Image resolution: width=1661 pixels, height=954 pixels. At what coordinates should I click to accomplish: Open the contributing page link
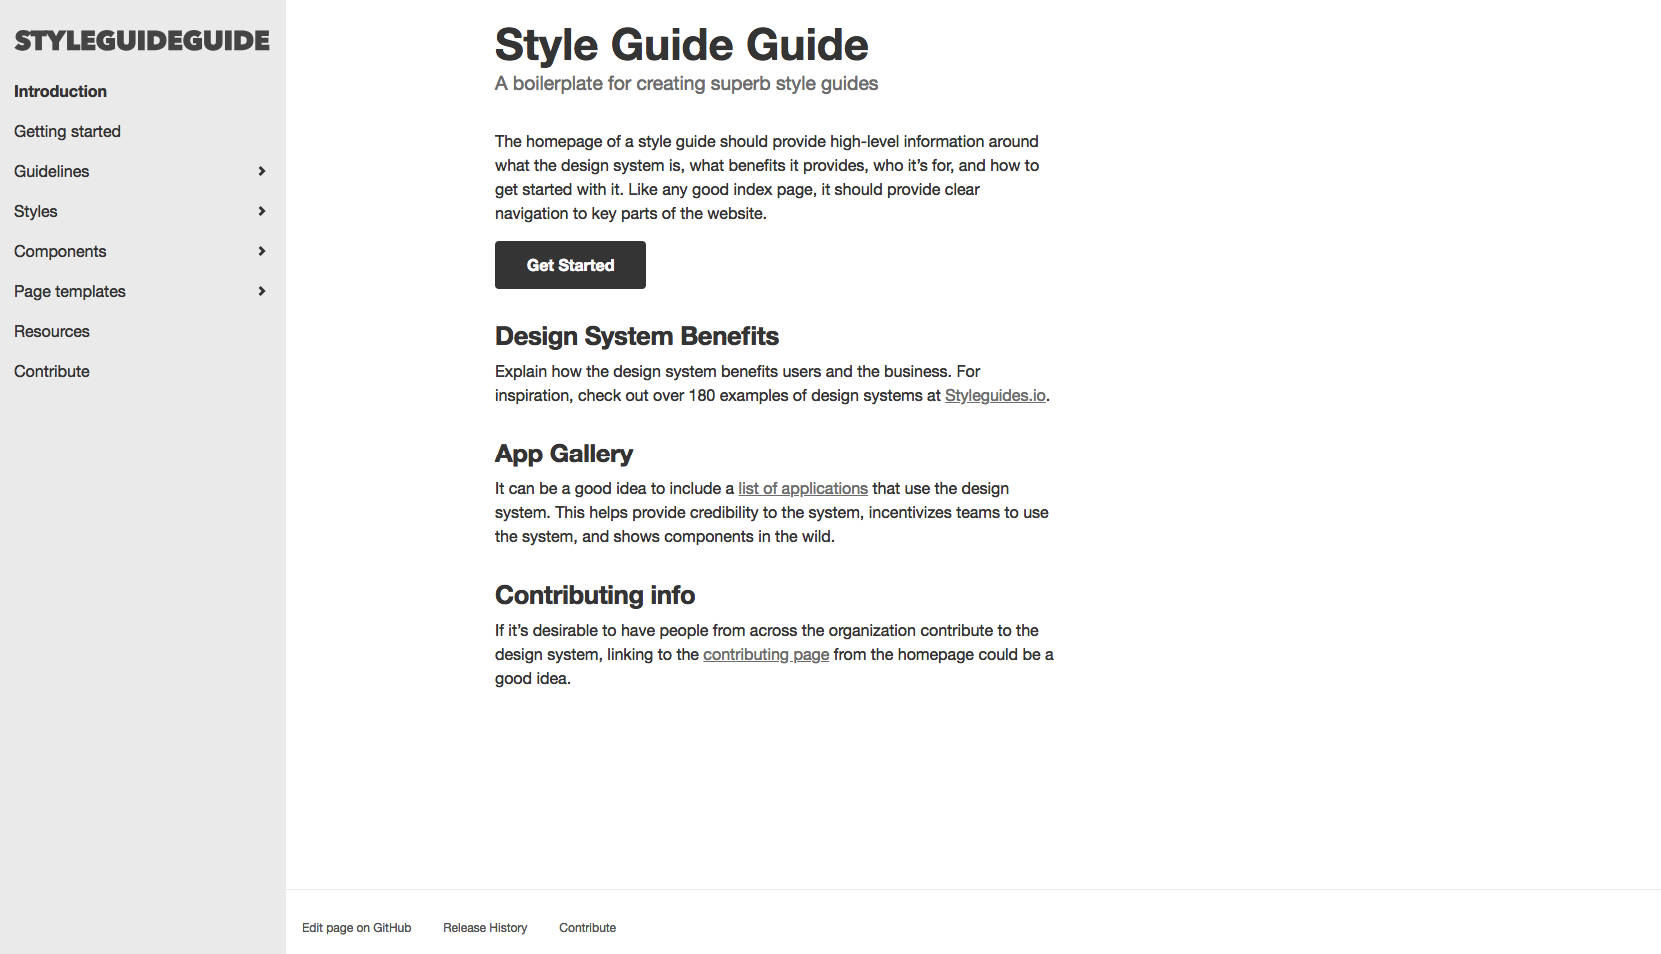coord(766,655)
